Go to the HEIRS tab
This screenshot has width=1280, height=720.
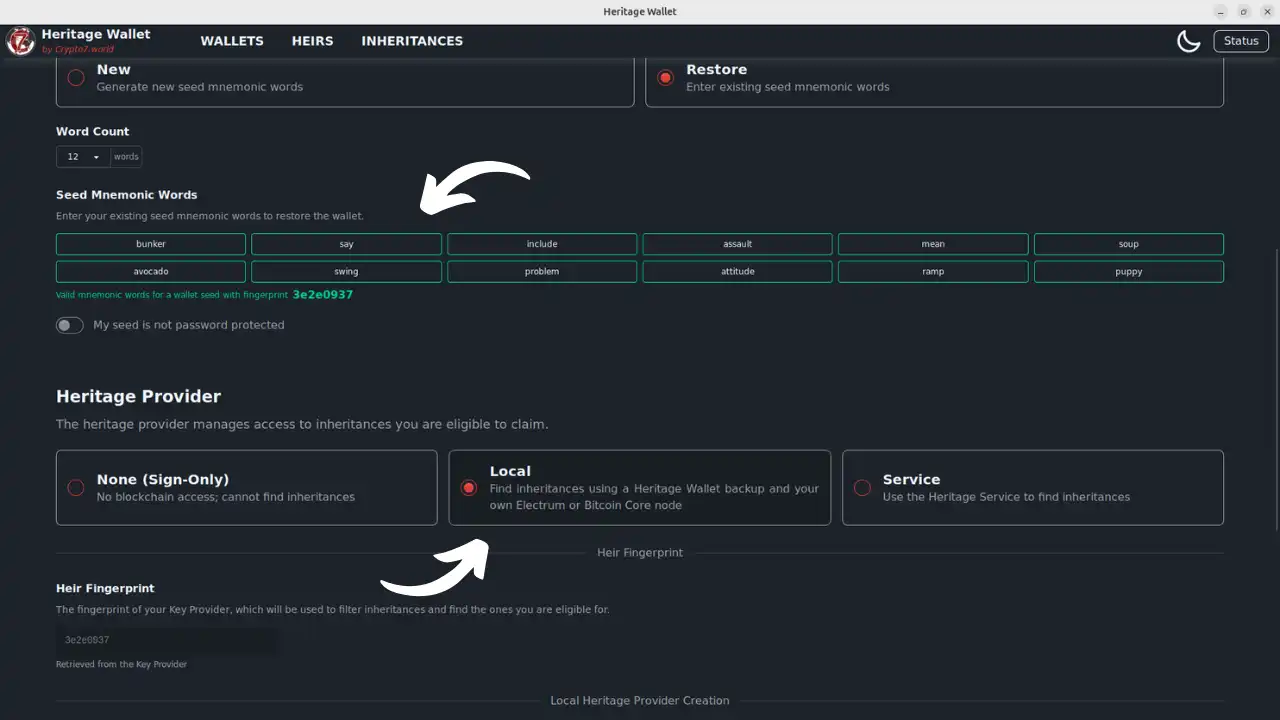[312, 41]
